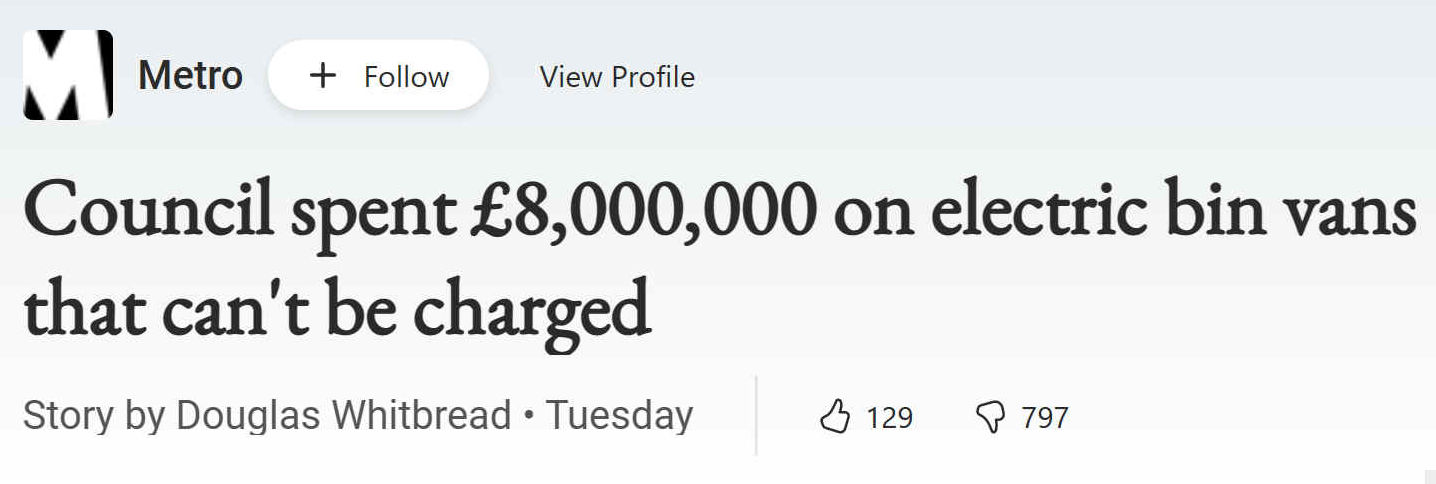Follow the Metro publisher
Viewport: 1436px width, 484px height.
(x=378, y=75)
